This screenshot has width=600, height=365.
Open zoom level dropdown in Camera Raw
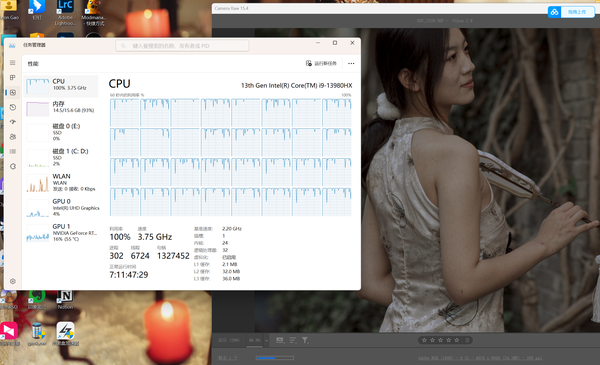(x=266, y=340)
